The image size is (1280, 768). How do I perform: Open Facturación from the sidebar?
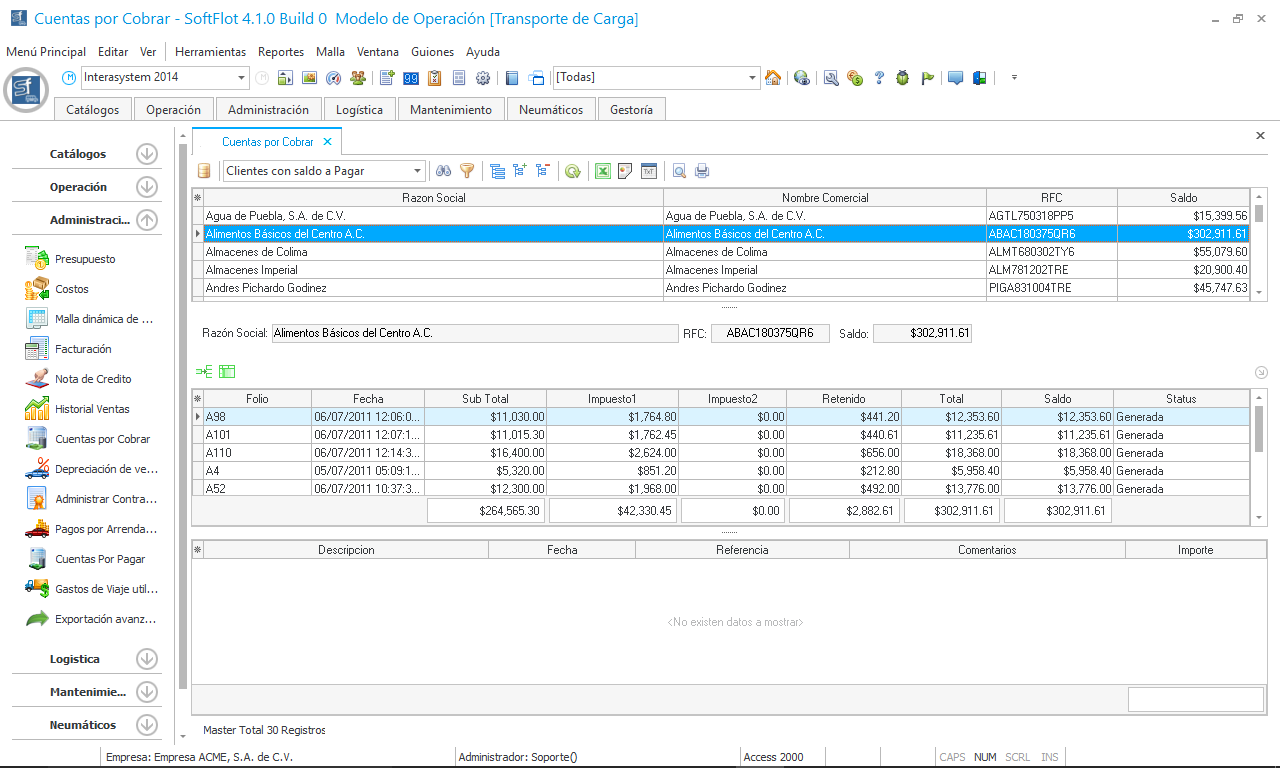pyautogui.click(x=83, y=349)
